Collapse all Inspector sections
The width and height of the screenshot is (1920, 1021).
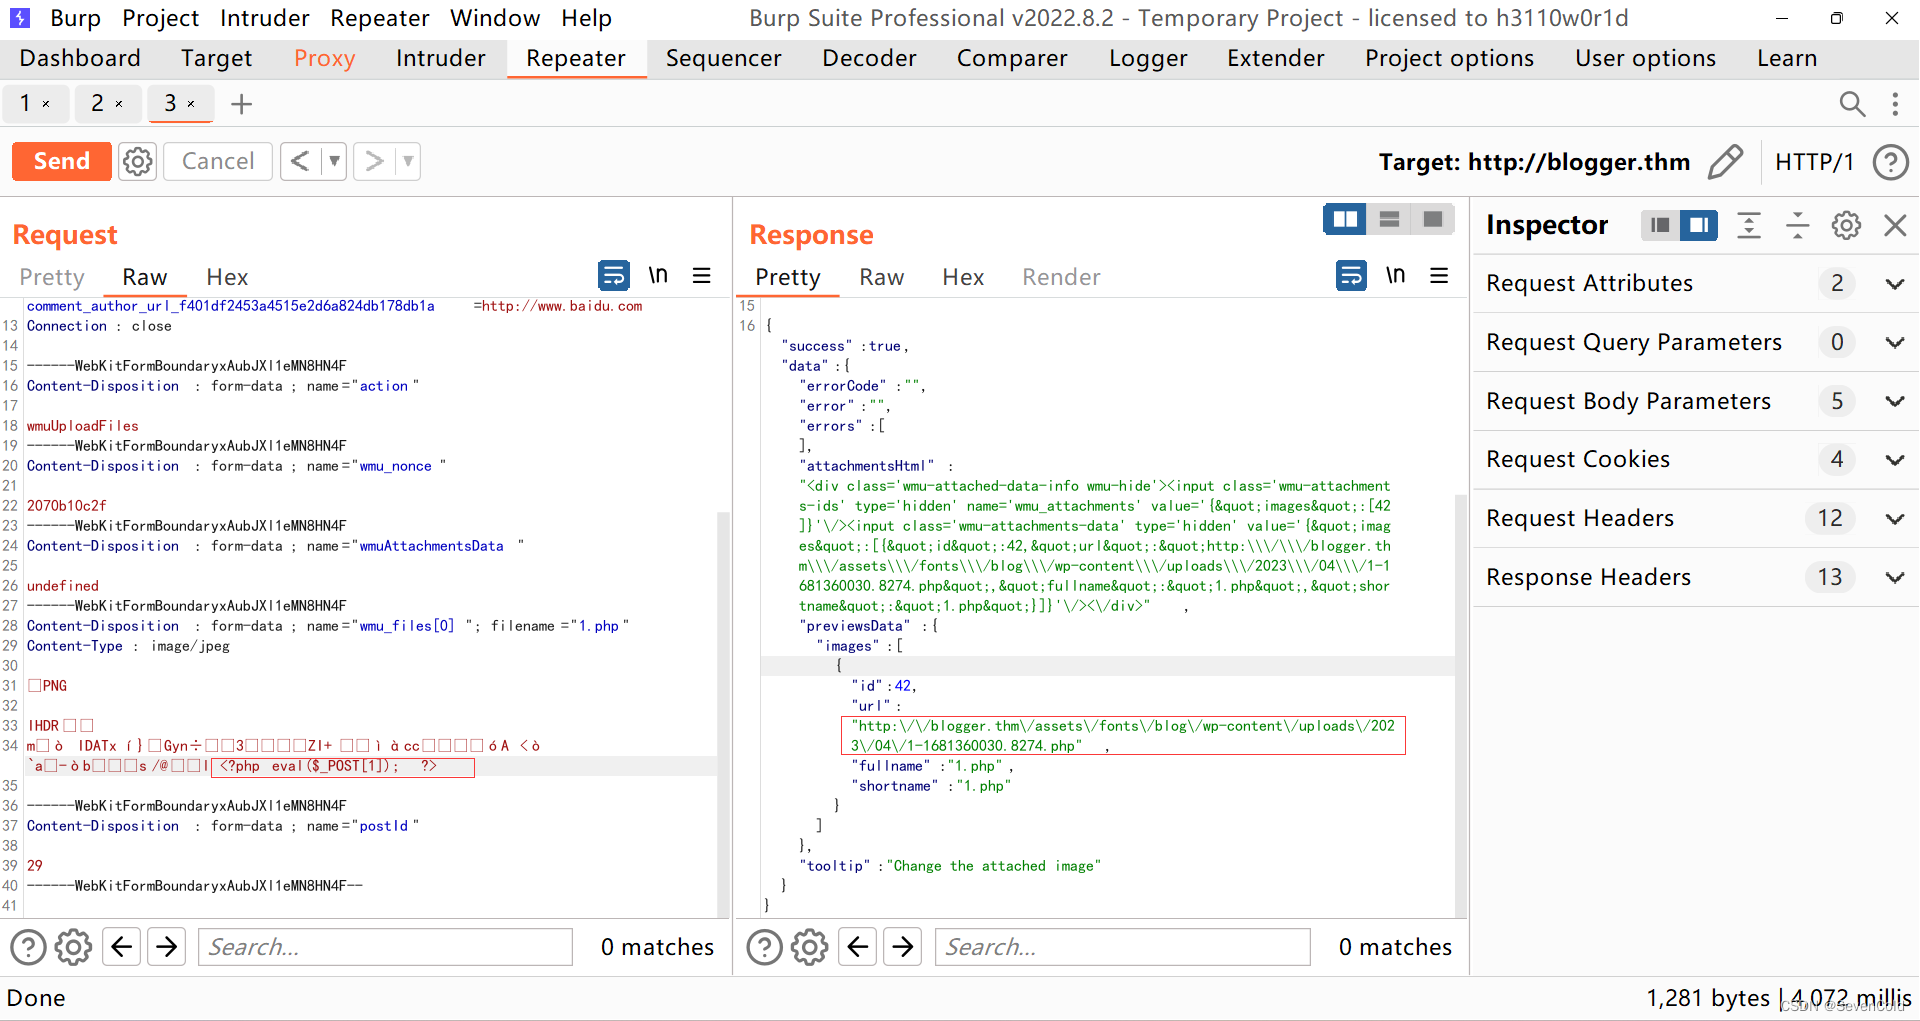point(1797,225)
